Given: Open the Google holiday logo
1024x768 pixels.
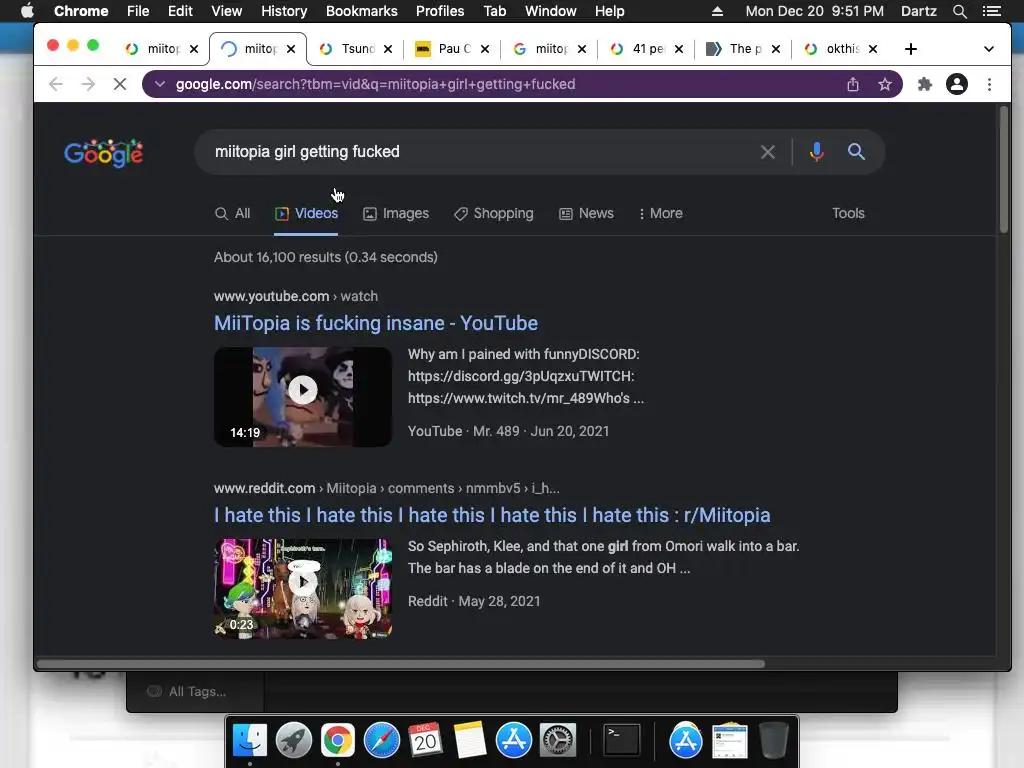Looking at the screenshot, I should (x=104, y=153).
